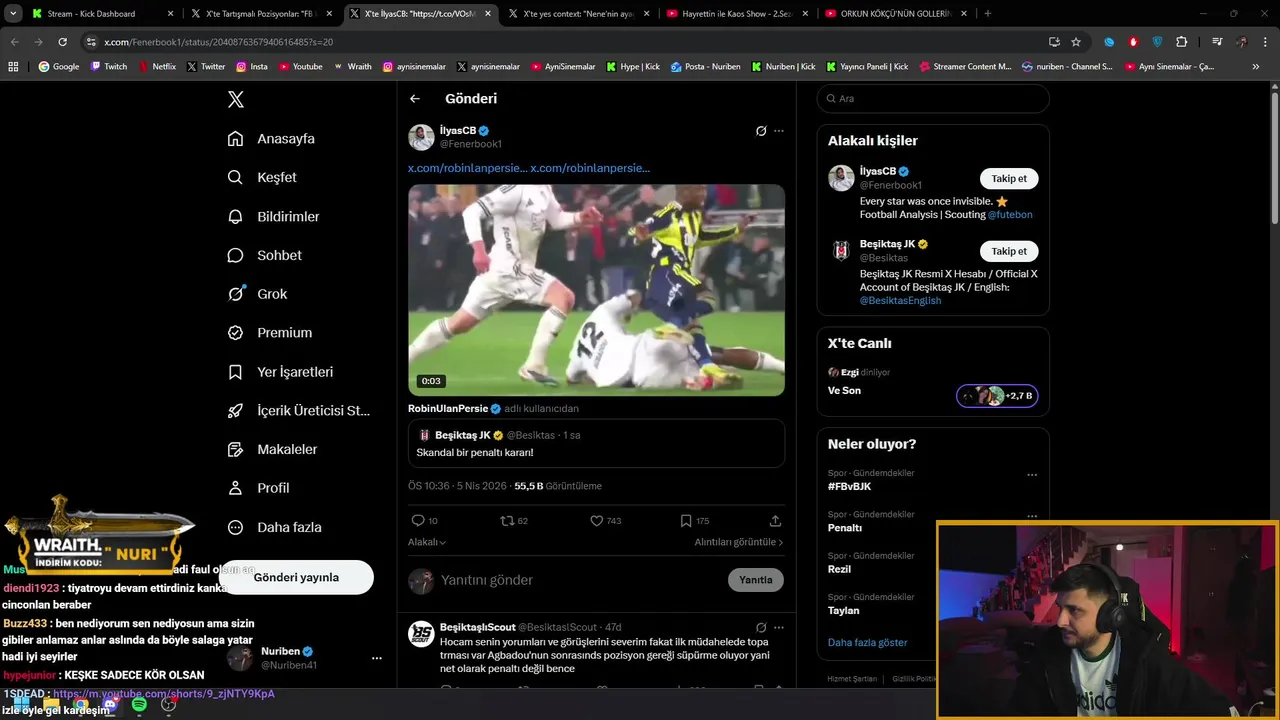This screenshot has width=1280, height=720.
Task: Click the Yanıtla reply button
Action: 756,580
